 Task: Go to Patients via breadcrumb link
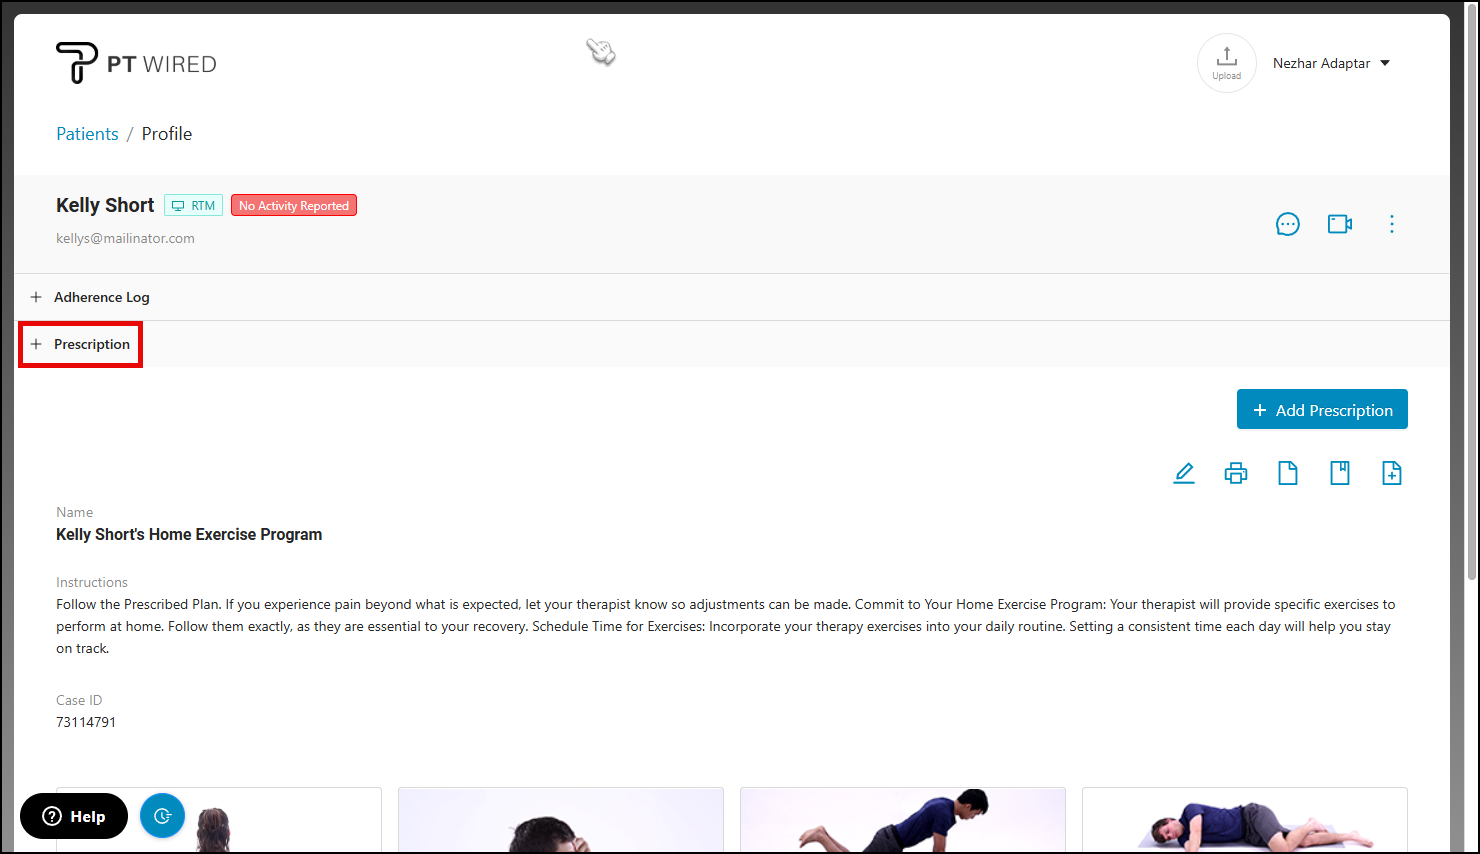[x=87, y=134]
